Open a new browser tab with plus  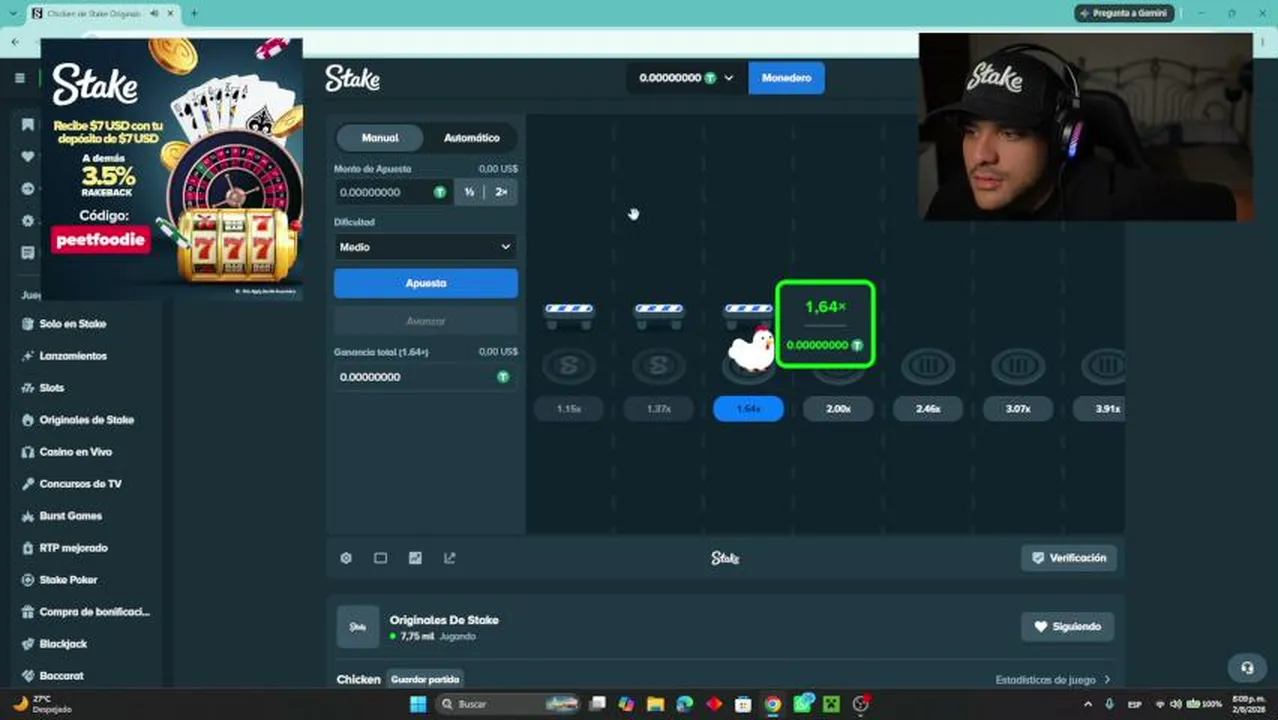[194, 13]
